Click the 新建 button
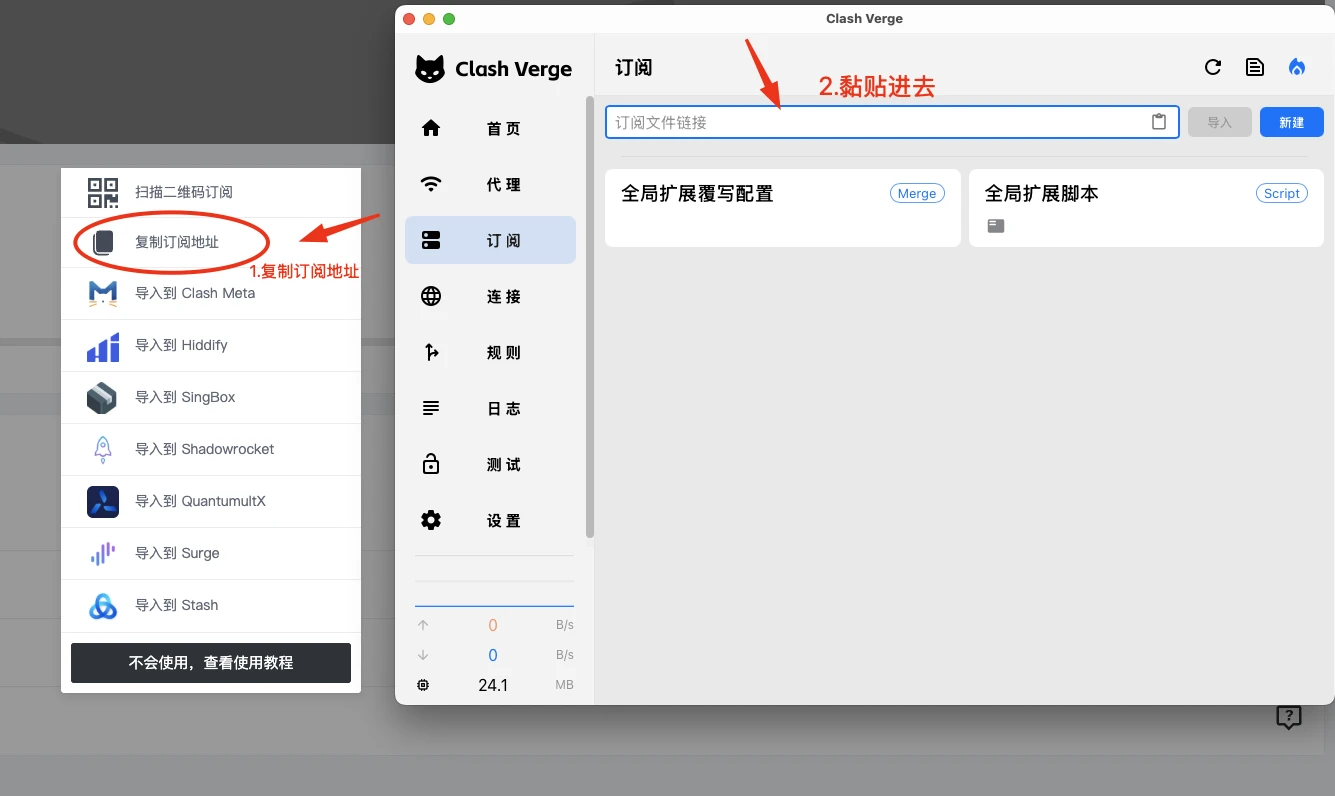 pos(1291,121)
